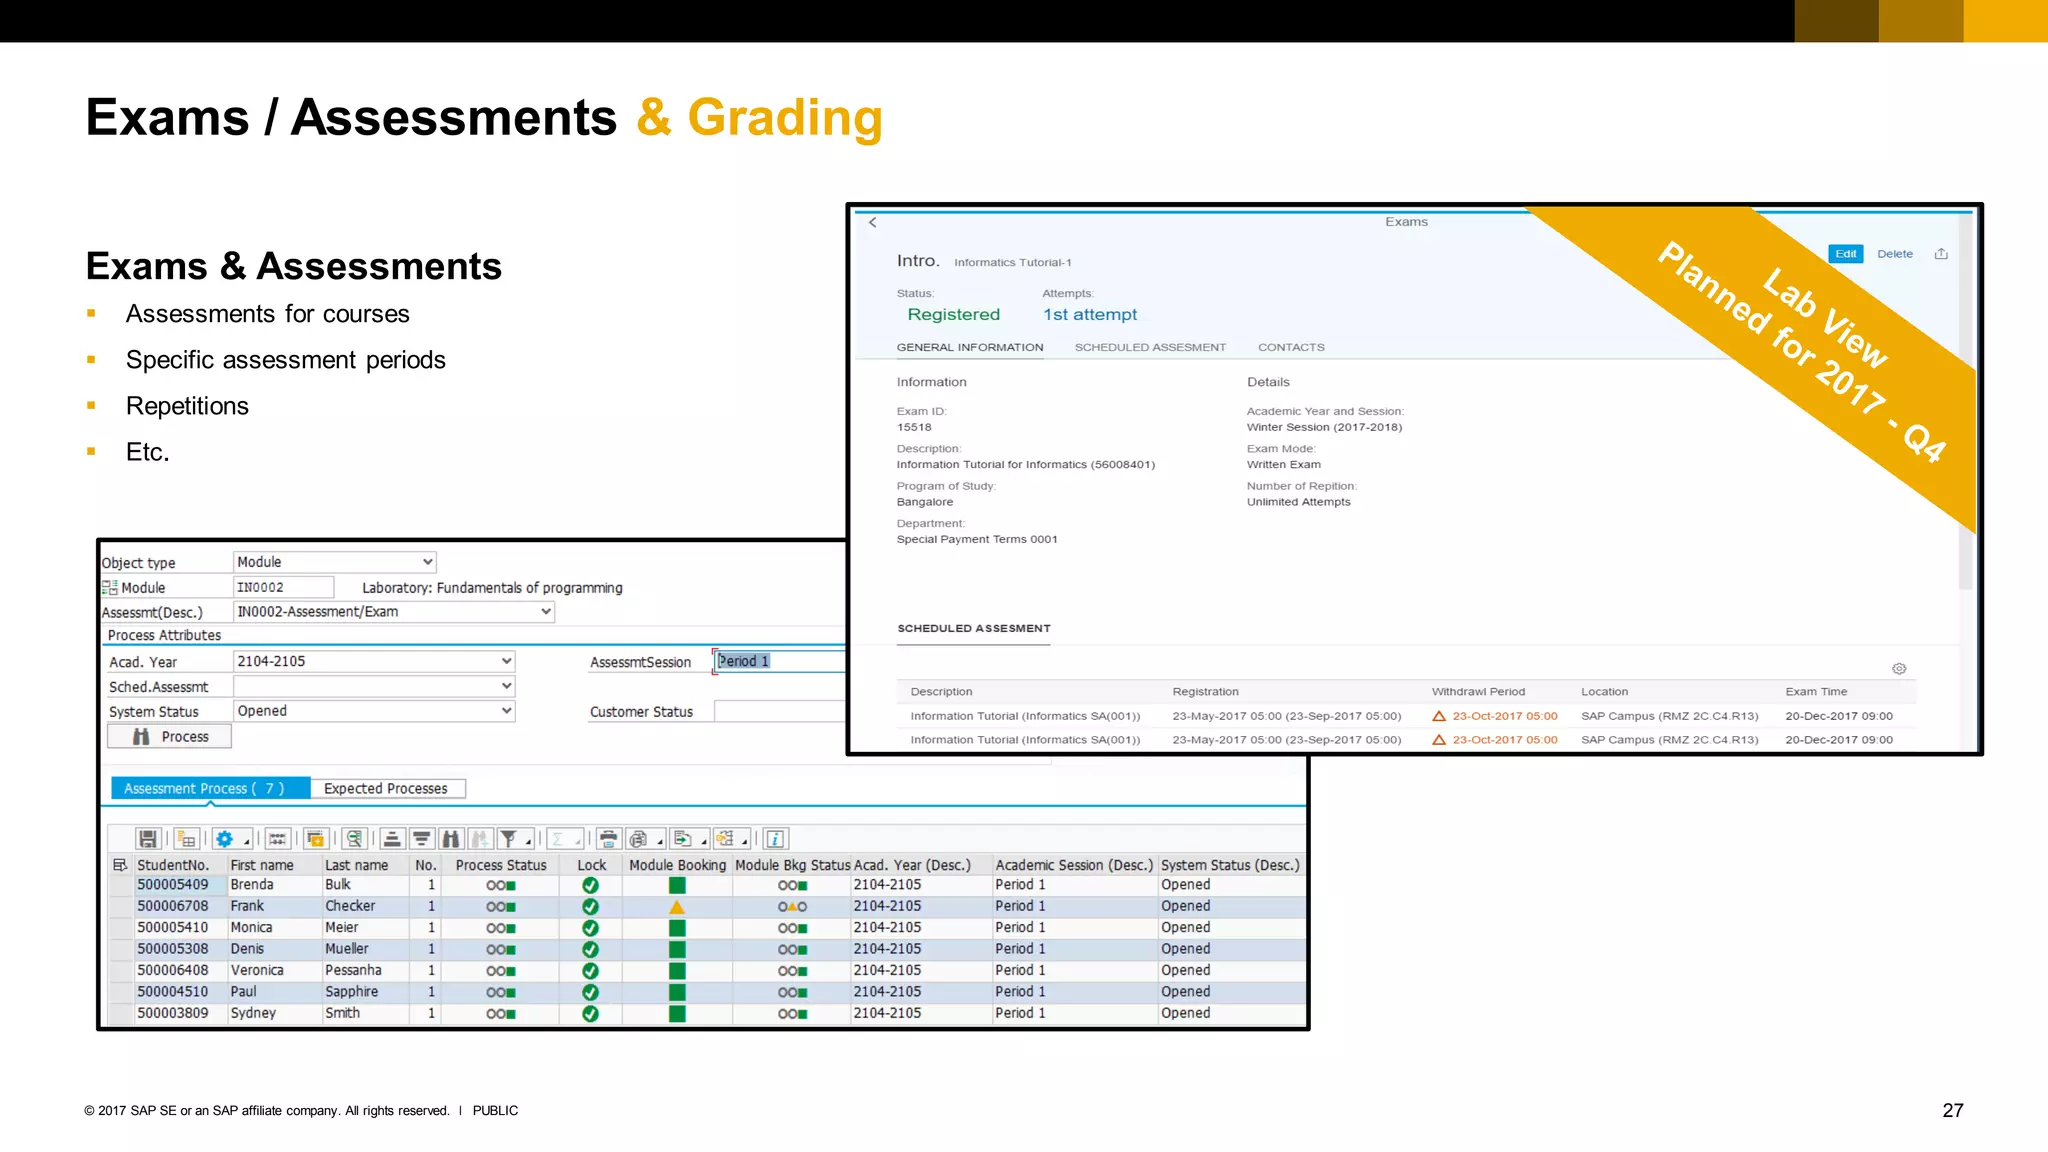Click the print preview views icon

638,838
